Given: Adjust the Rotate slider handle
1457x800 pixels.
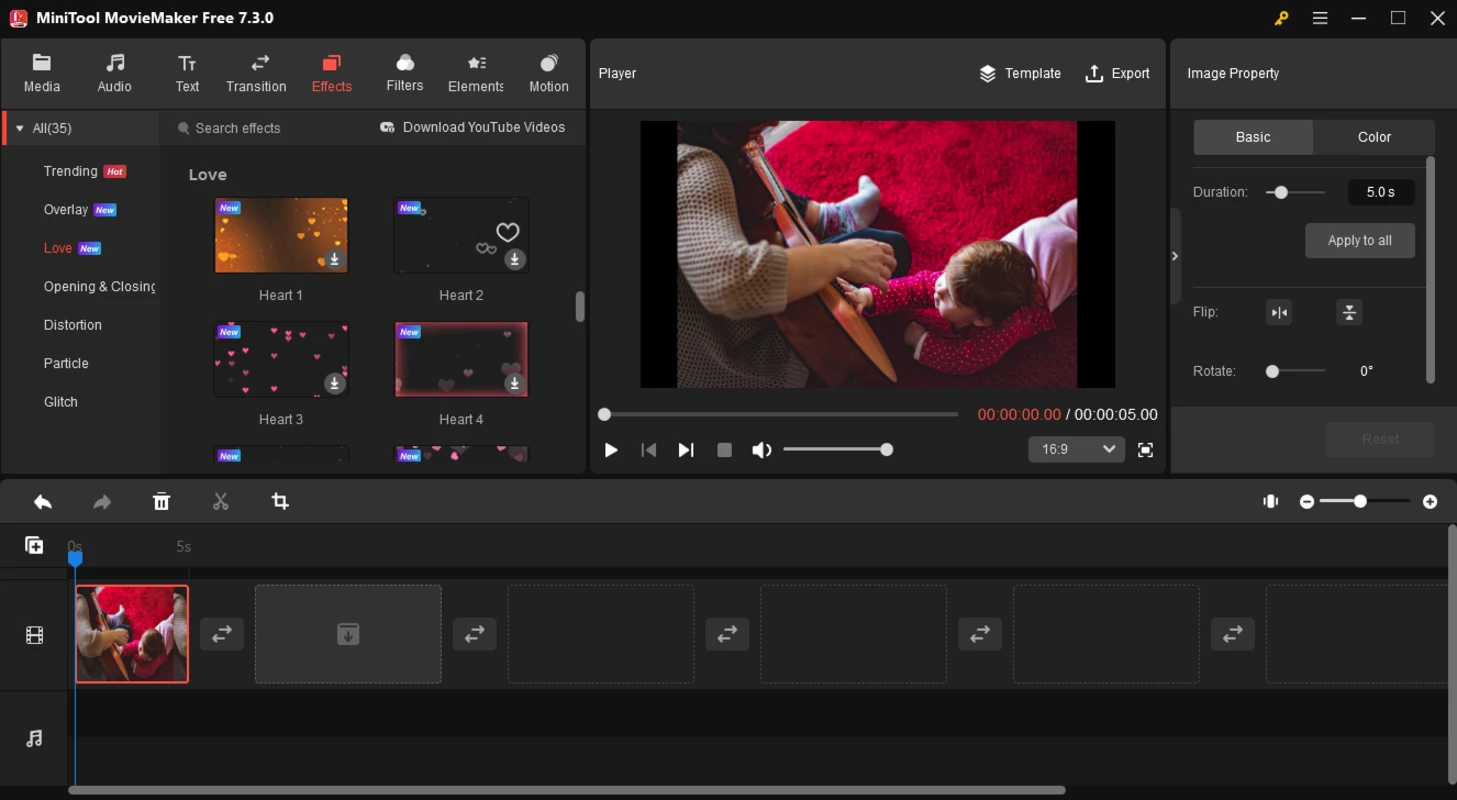Looking at the screenshot, I should (x=1272, y=371).
